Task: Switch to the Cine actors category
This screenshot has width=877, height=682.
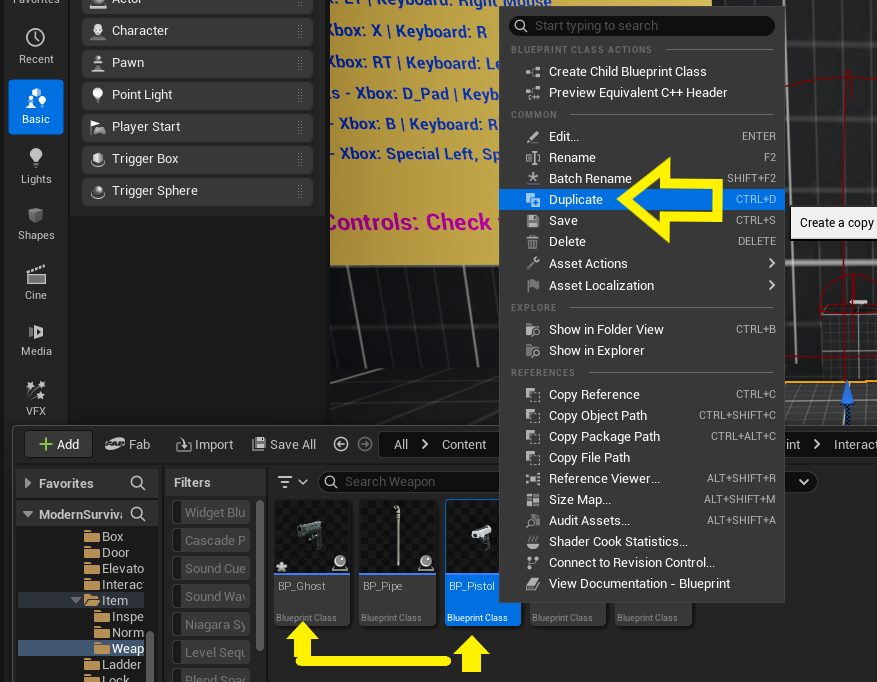Action: tap(36, 282)
